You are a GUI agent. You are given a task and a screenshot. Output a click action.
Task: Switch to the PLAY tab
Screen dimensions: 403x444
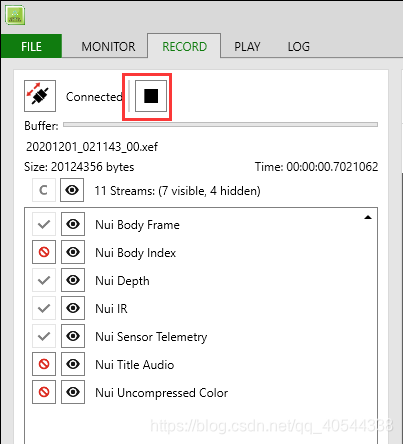coord(247,46)
